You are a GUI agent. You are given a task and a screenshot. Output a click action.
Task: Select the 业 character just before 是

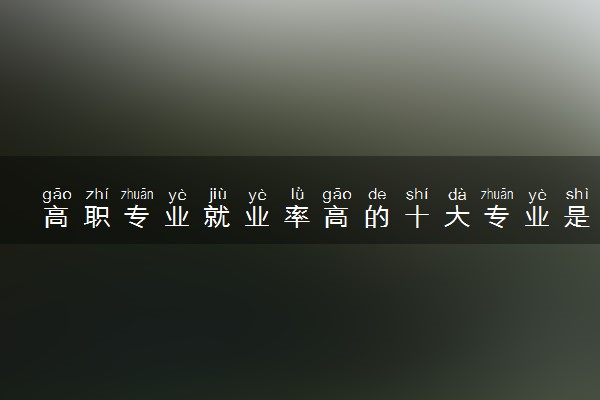537,217
